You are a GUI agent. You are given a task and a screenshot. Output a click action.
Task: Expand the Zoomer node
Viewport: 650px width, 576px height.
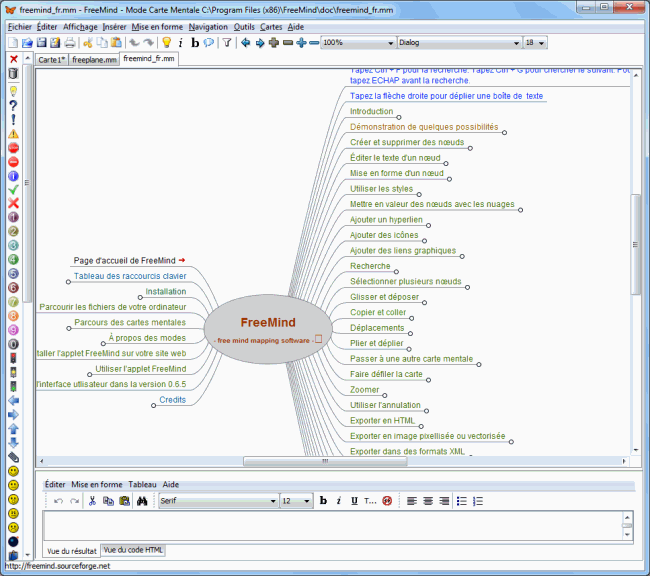[385, 396]
